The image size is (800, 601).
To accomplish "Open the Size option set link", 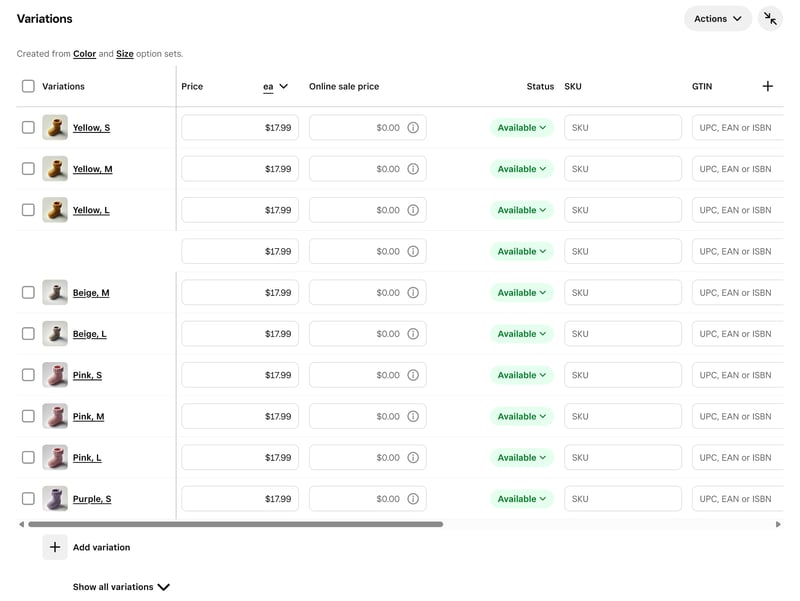I will coord(125,54).
